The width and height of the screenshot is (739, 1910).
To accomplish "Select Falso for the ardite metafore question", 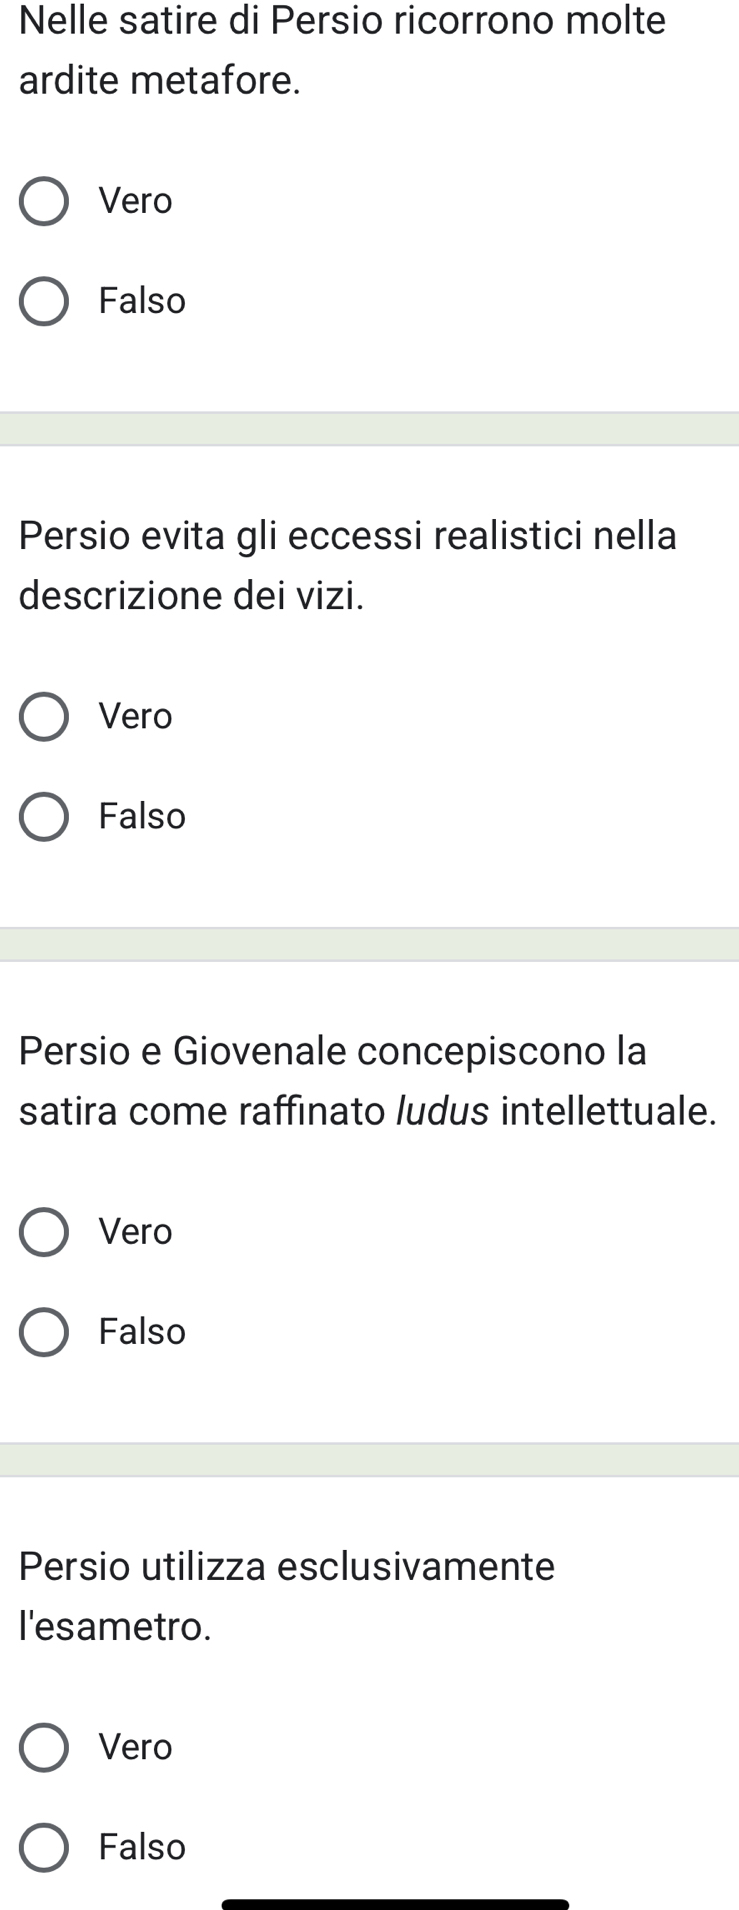I will 44,302.
